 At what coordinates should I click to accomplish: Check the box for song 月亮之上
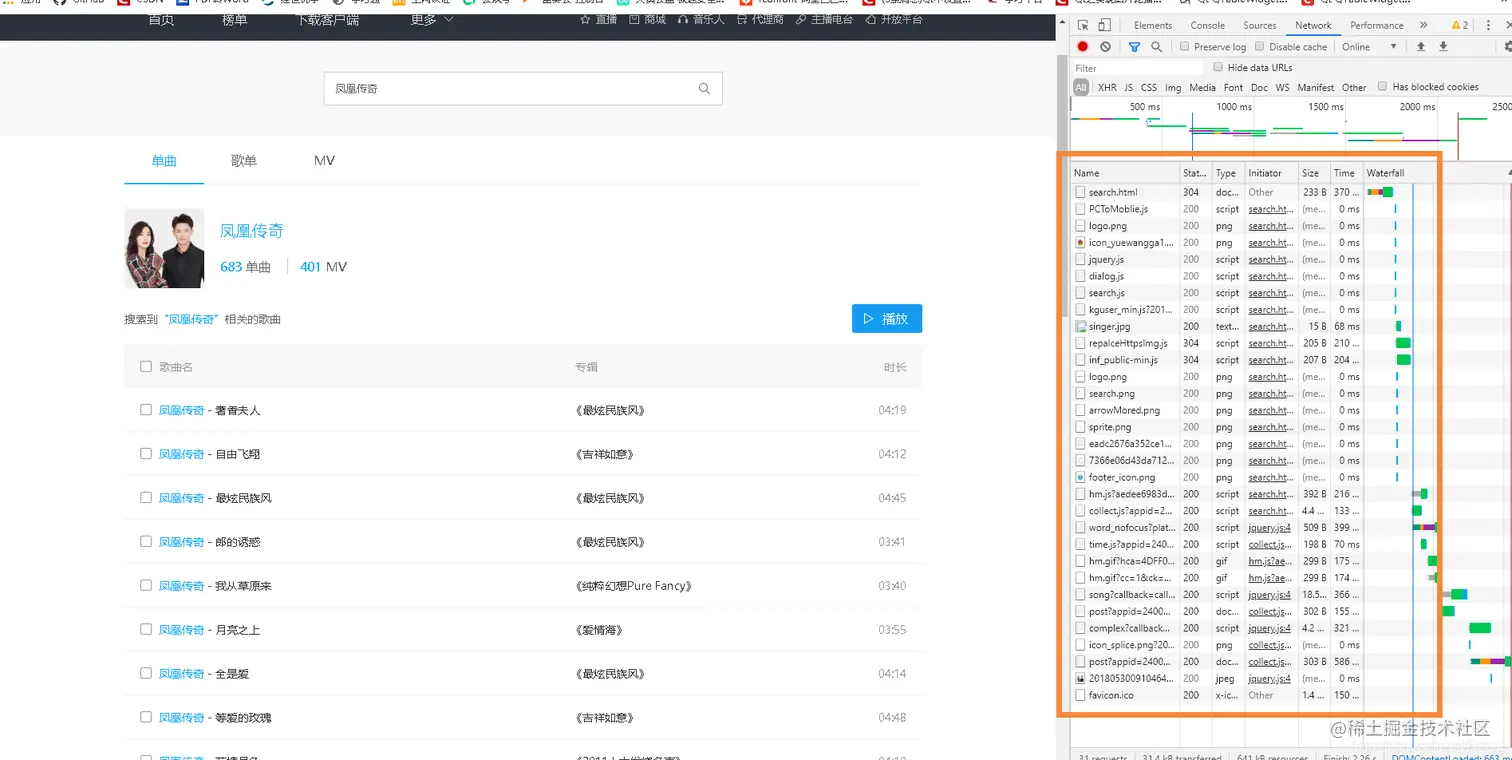pos(146,629)
